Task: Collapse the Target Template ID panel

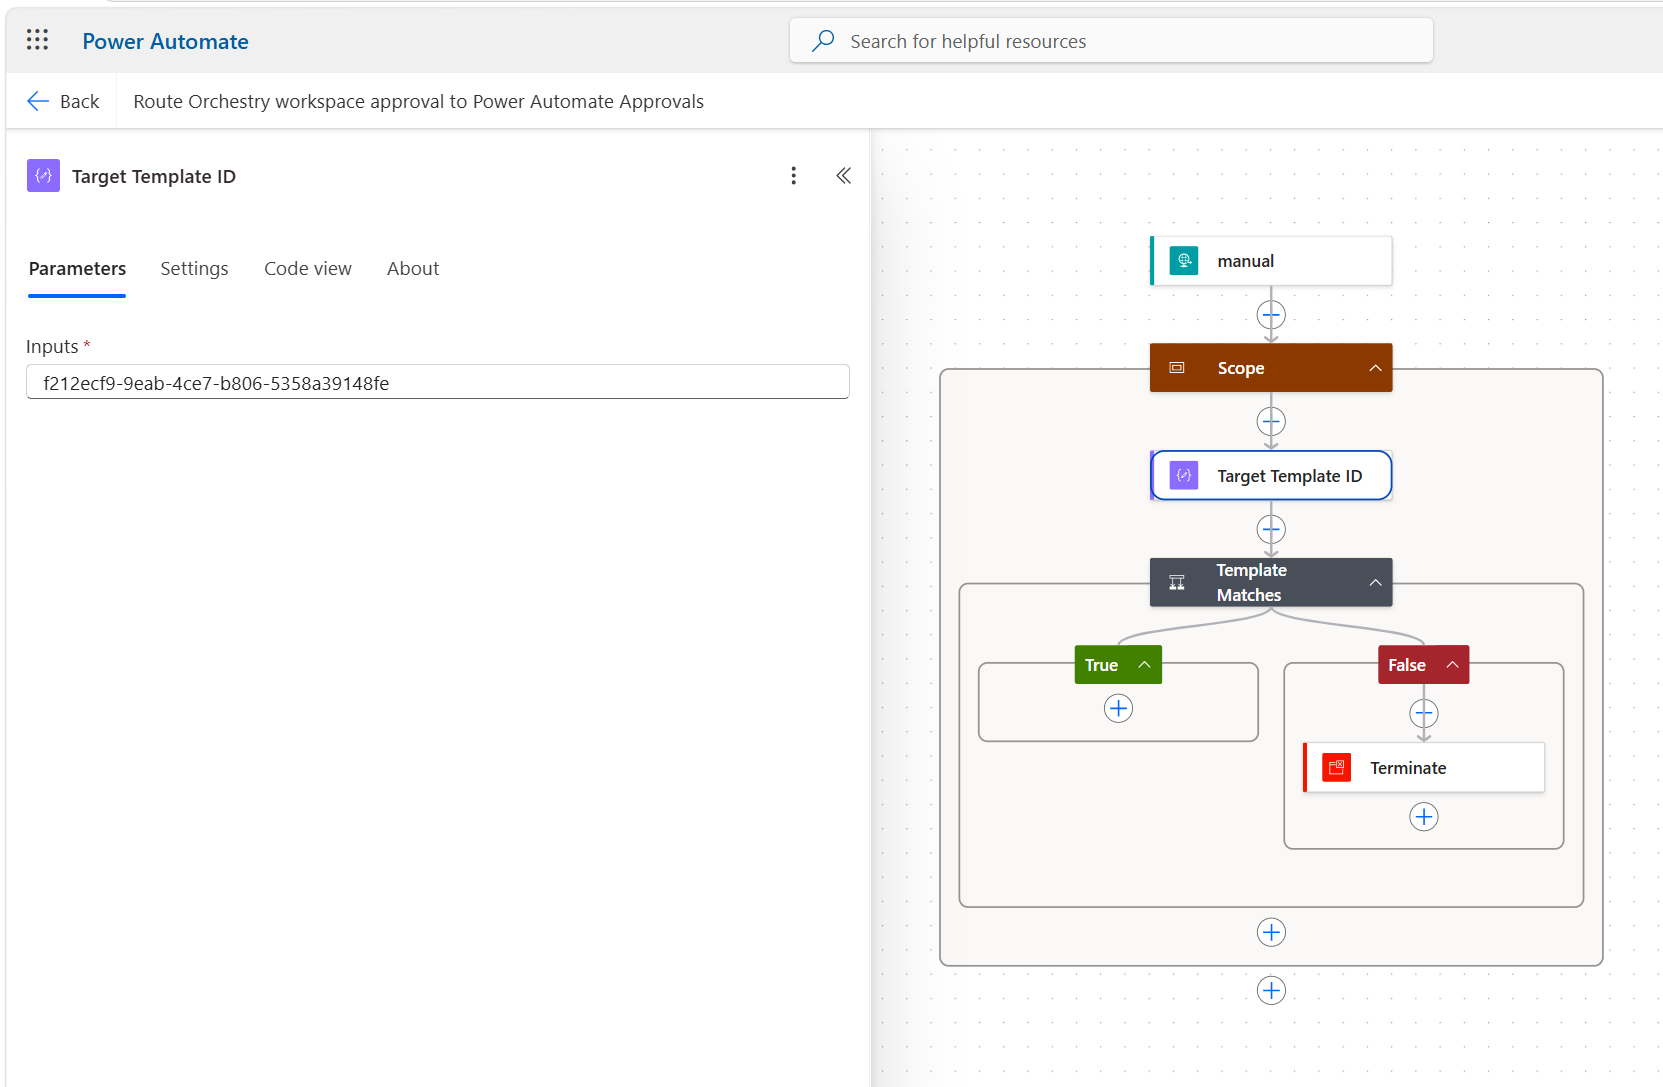Action: (844, 176)
